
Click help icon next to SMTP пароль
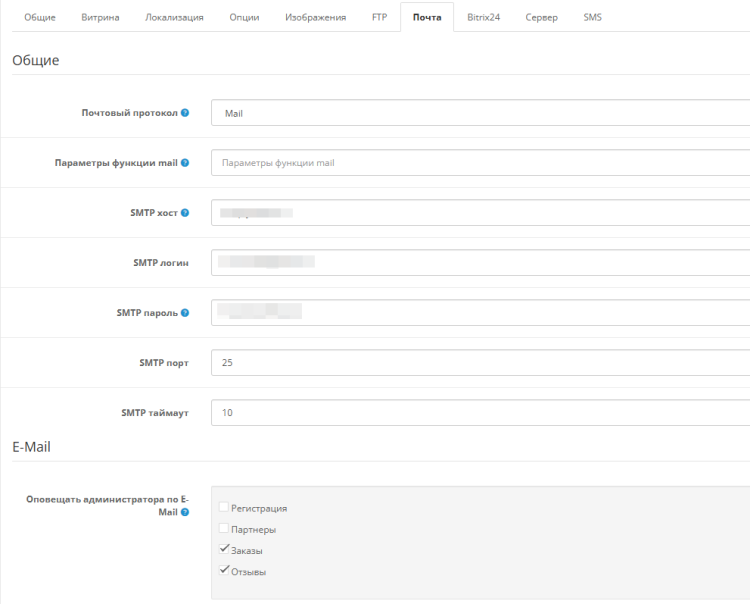pyautogui.click(x=185, y=312)
